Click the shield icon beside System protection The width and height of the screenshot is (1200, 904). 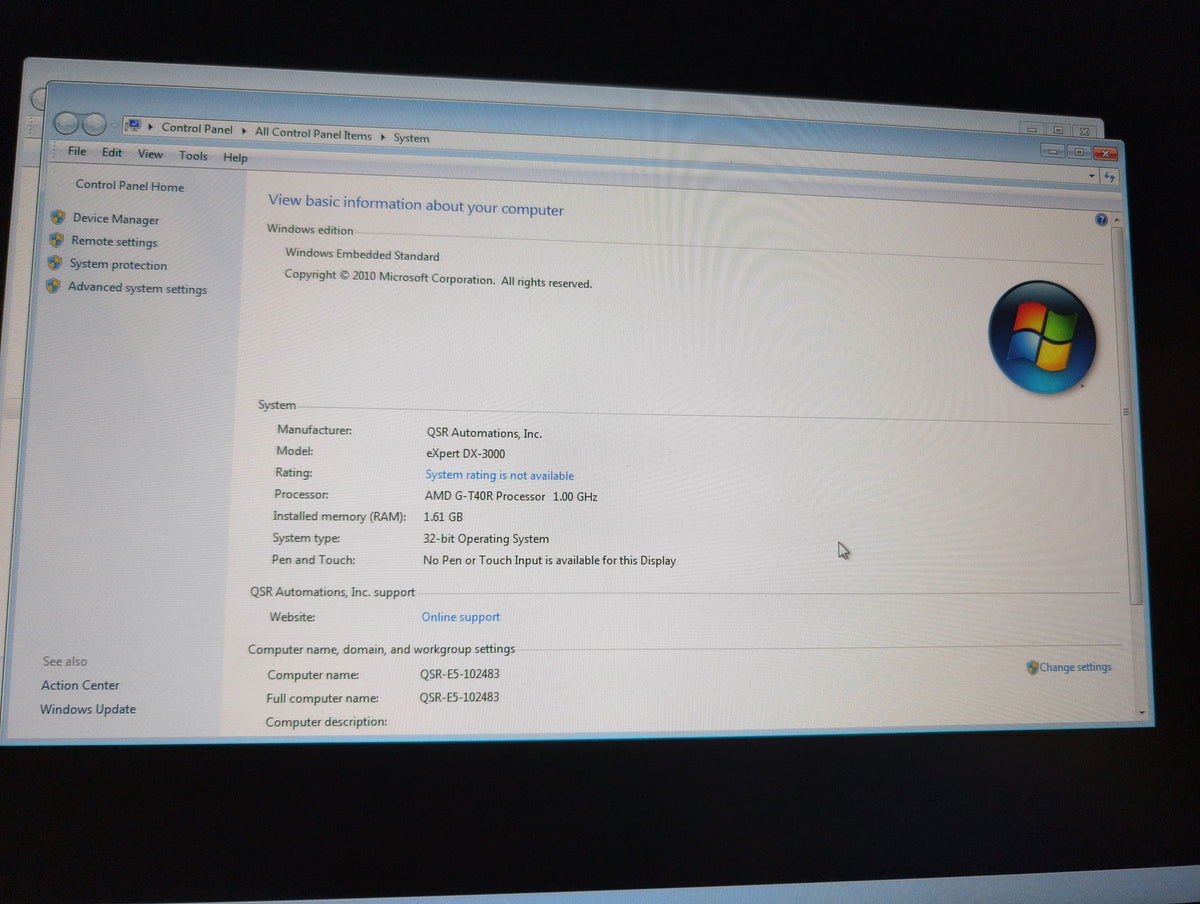coord(55,263)
